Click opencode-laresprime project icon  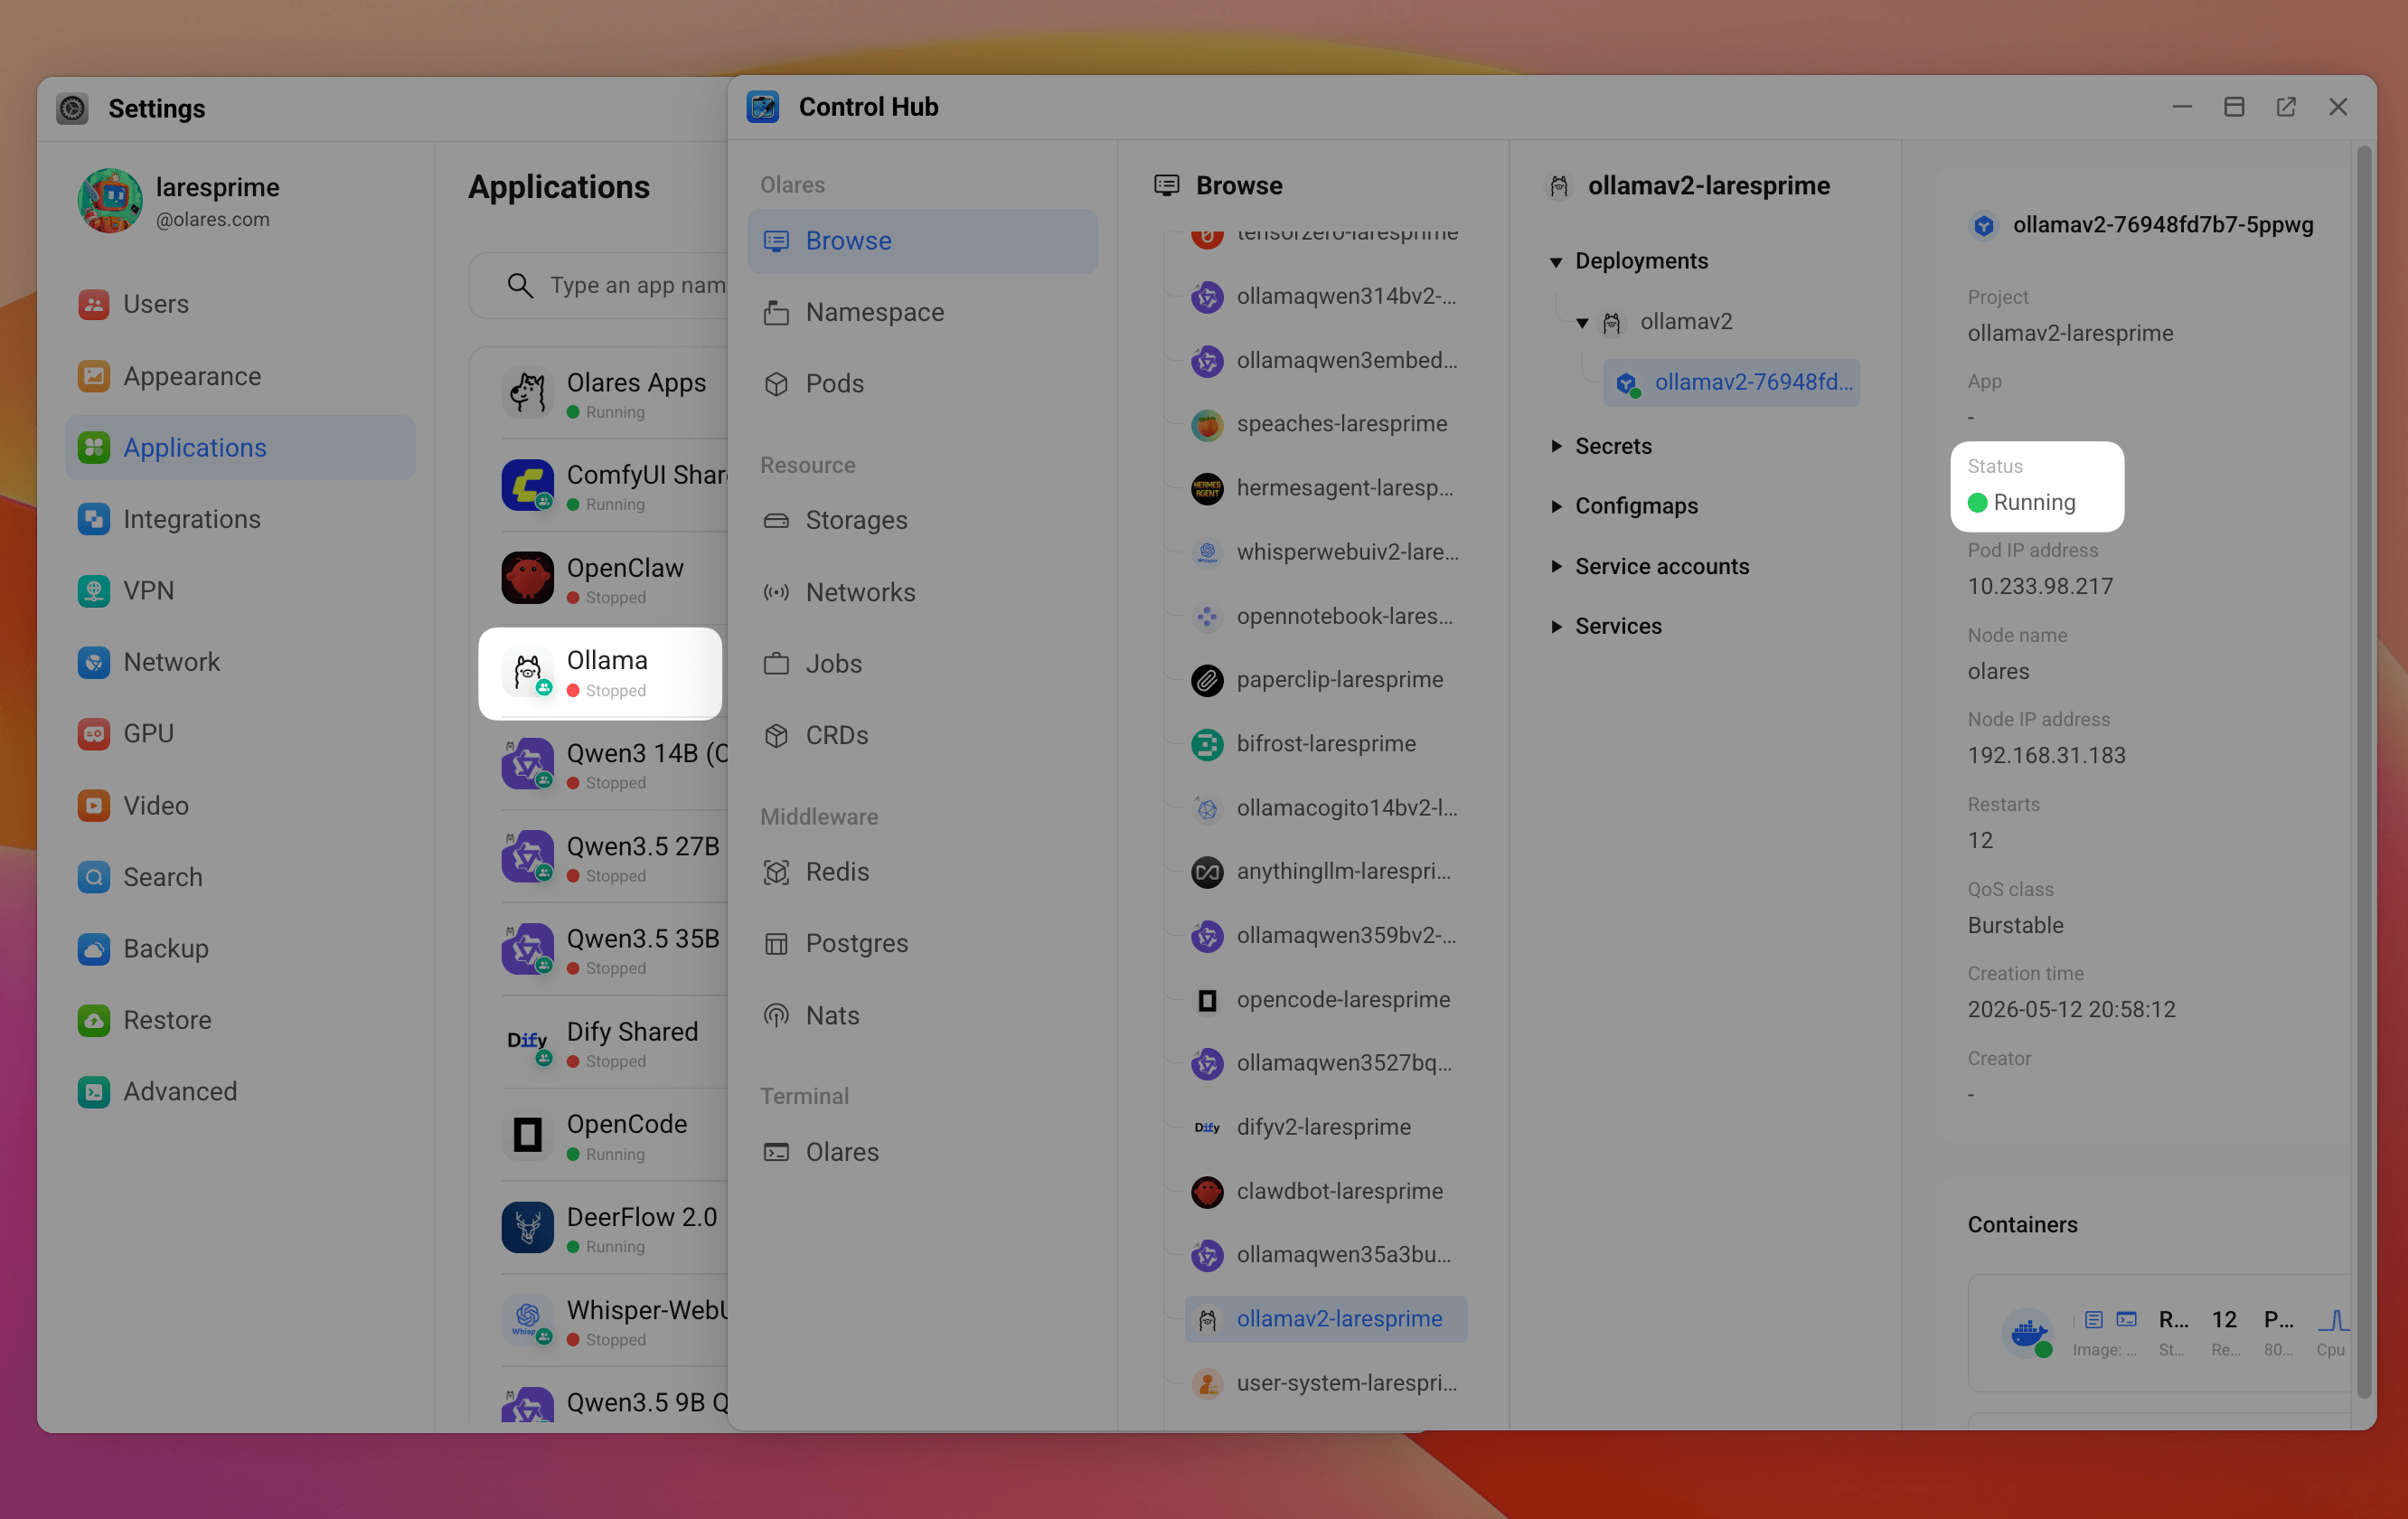coord(1207,1000)
